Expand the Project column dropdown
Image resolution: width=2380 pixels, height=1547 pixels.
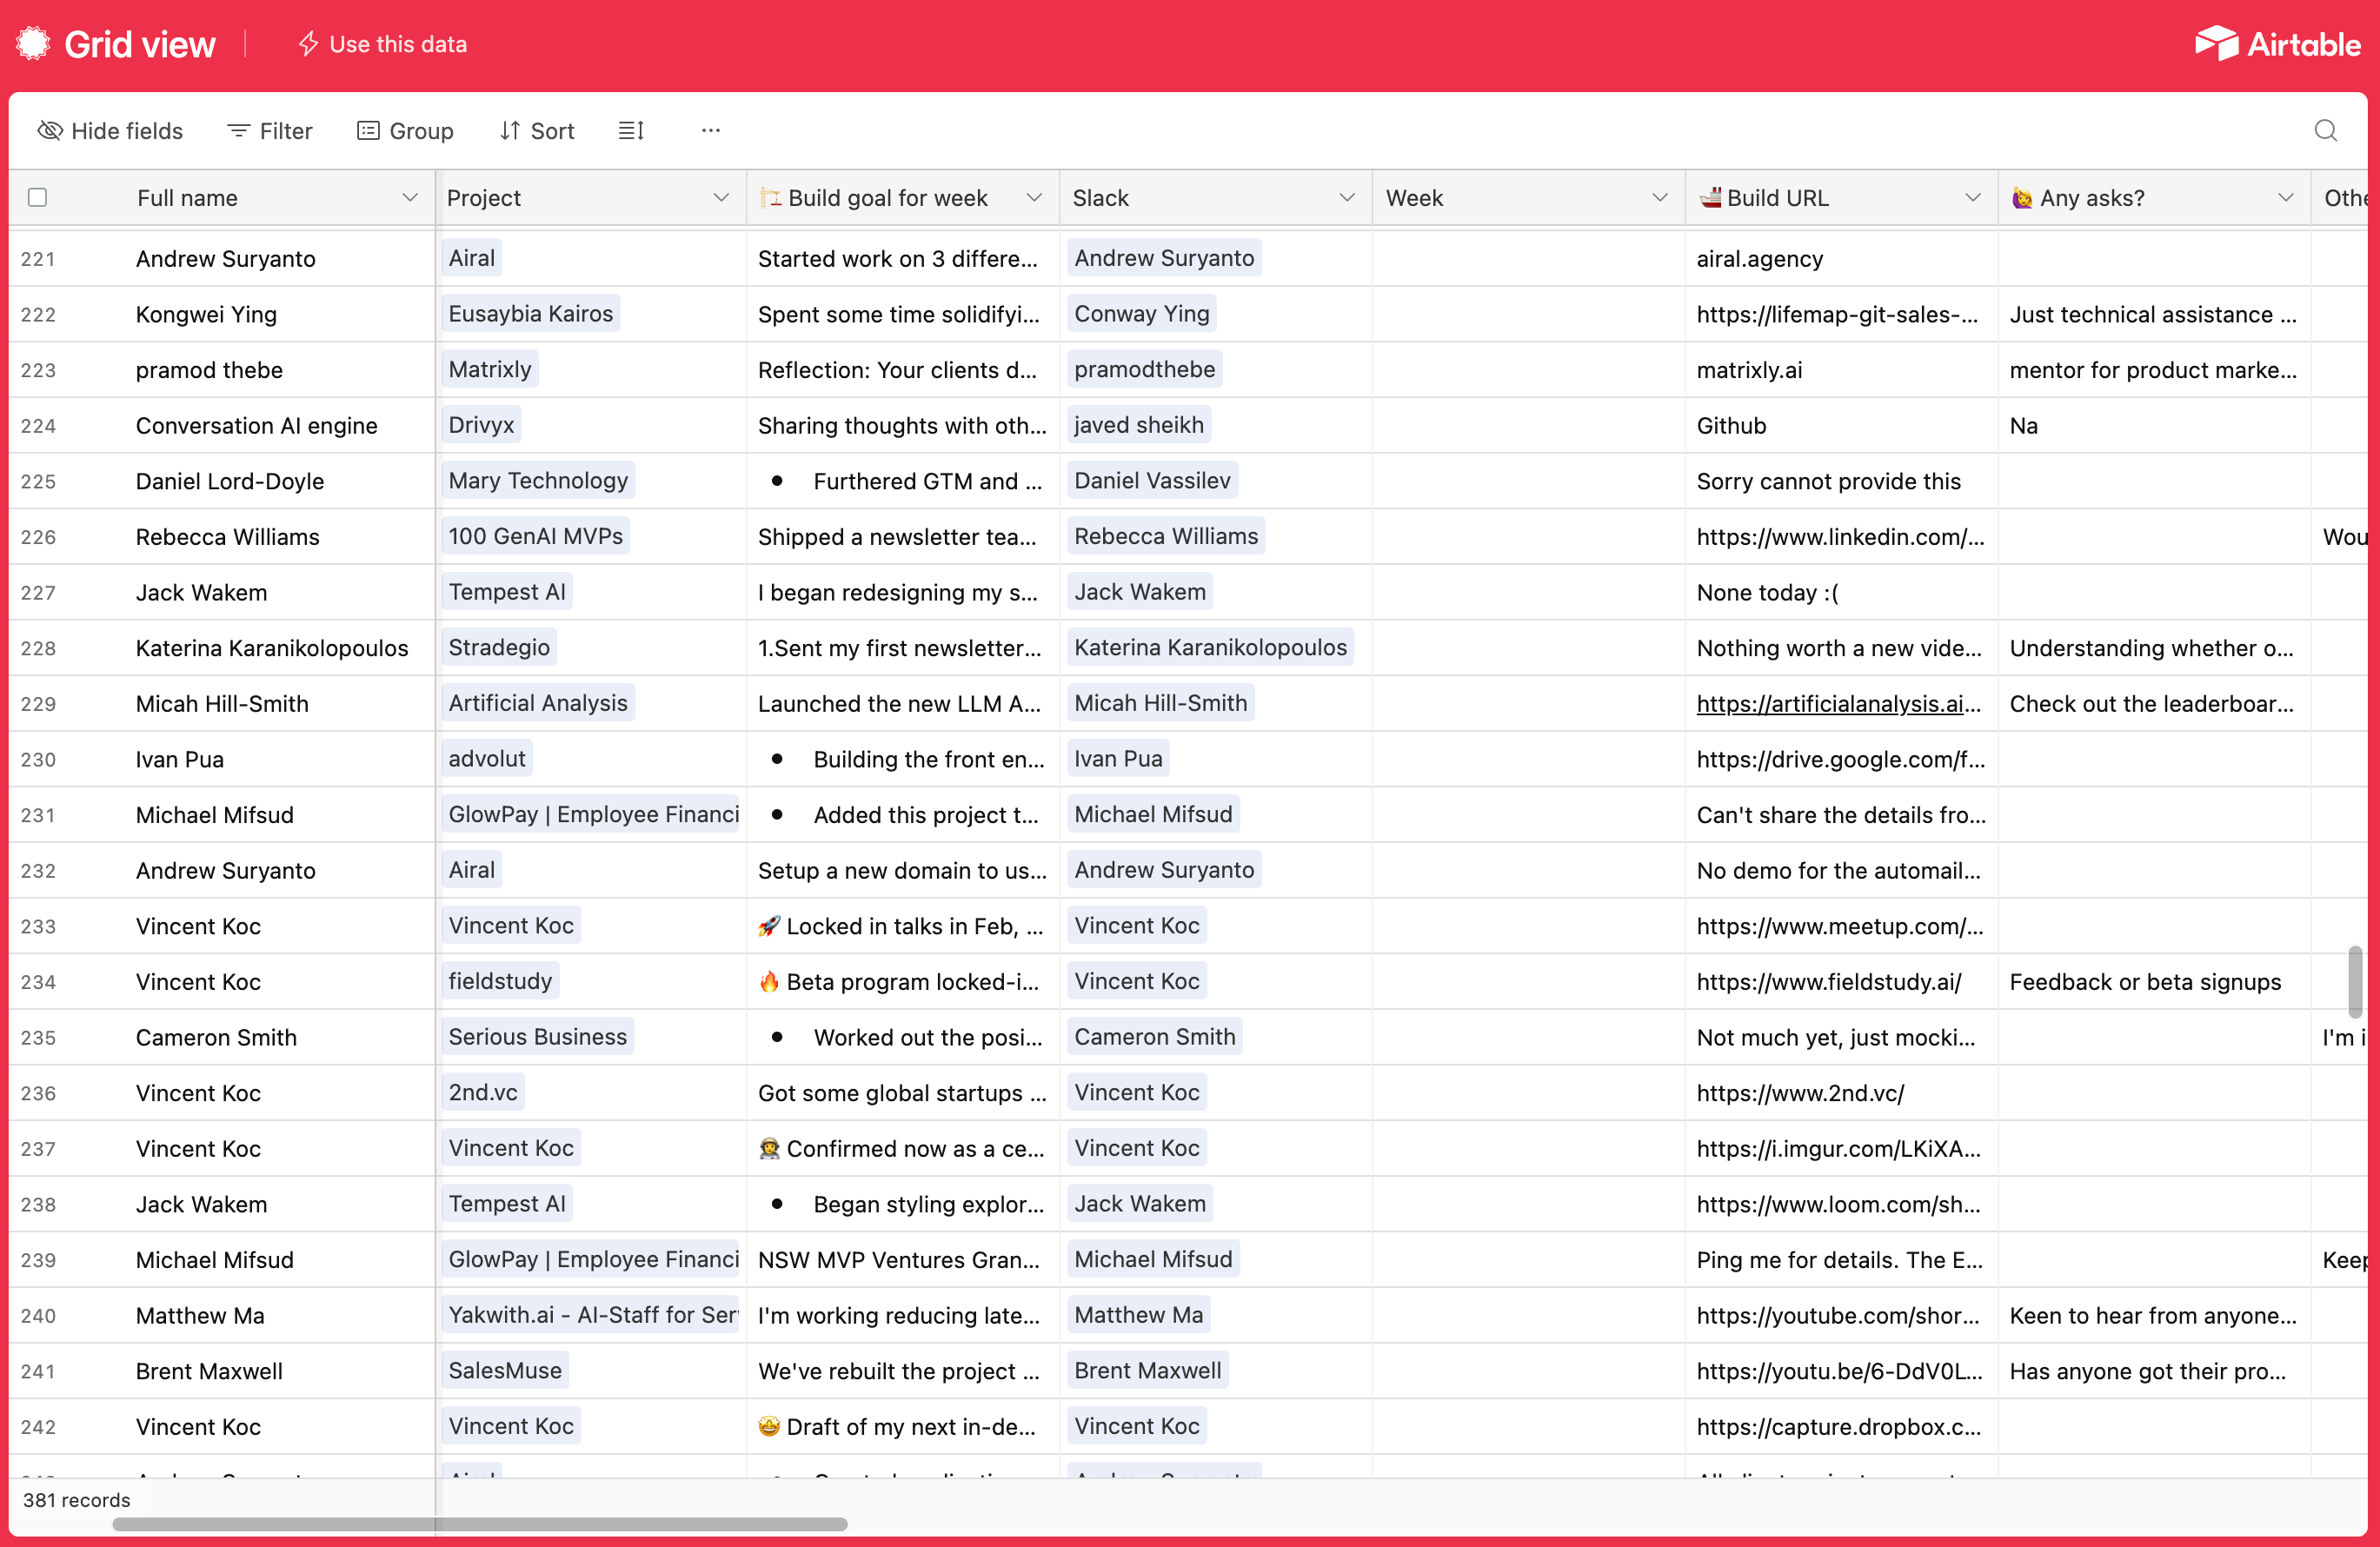721,198
